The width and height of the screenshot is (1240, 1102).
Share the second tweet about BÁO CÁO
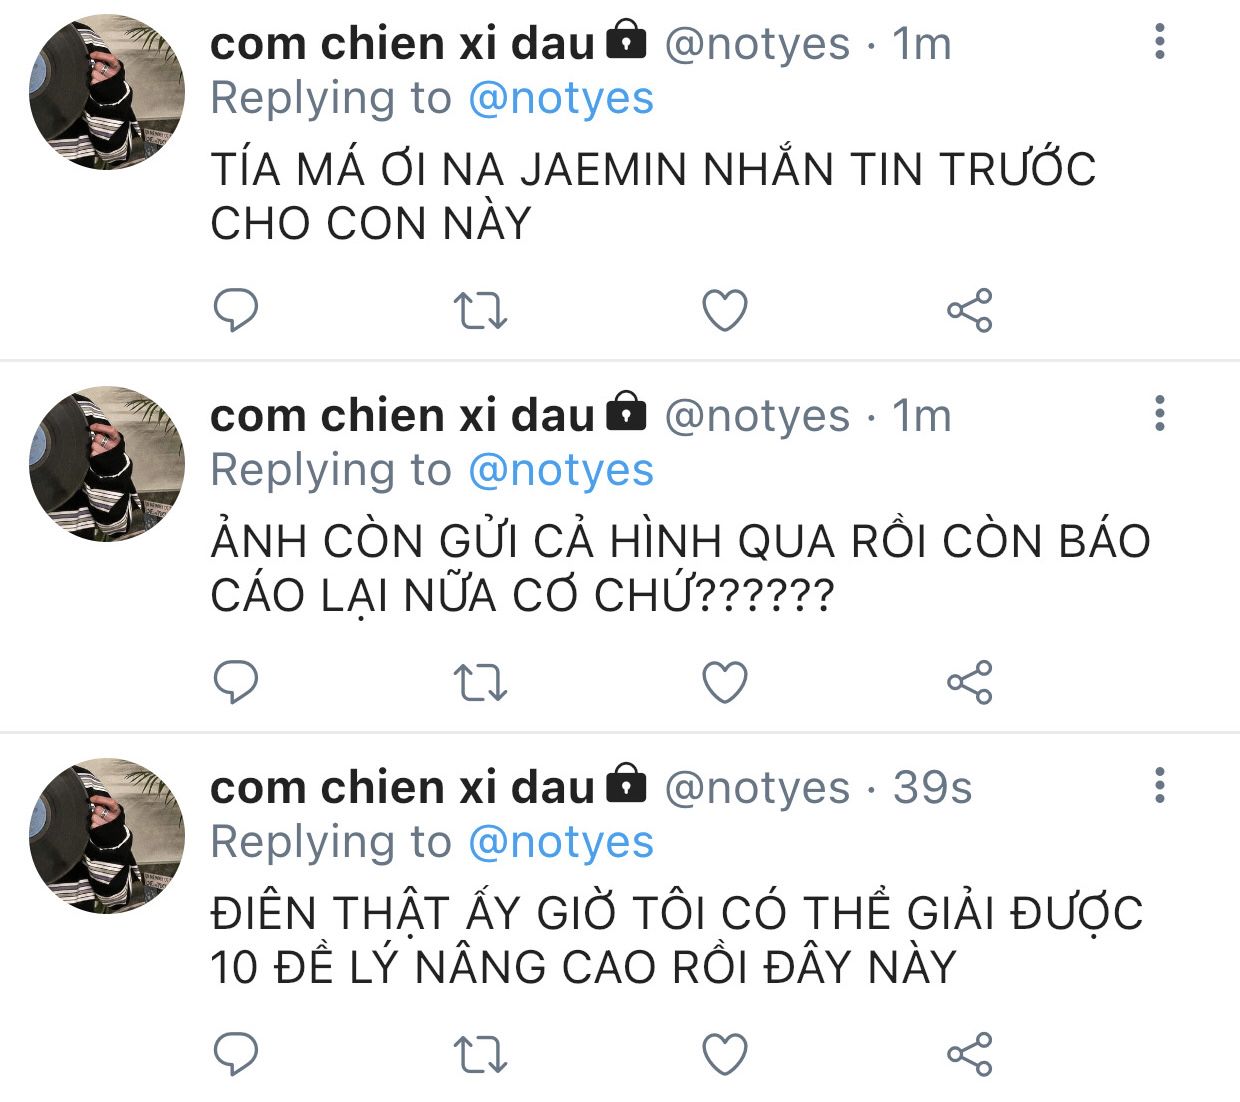969,682
